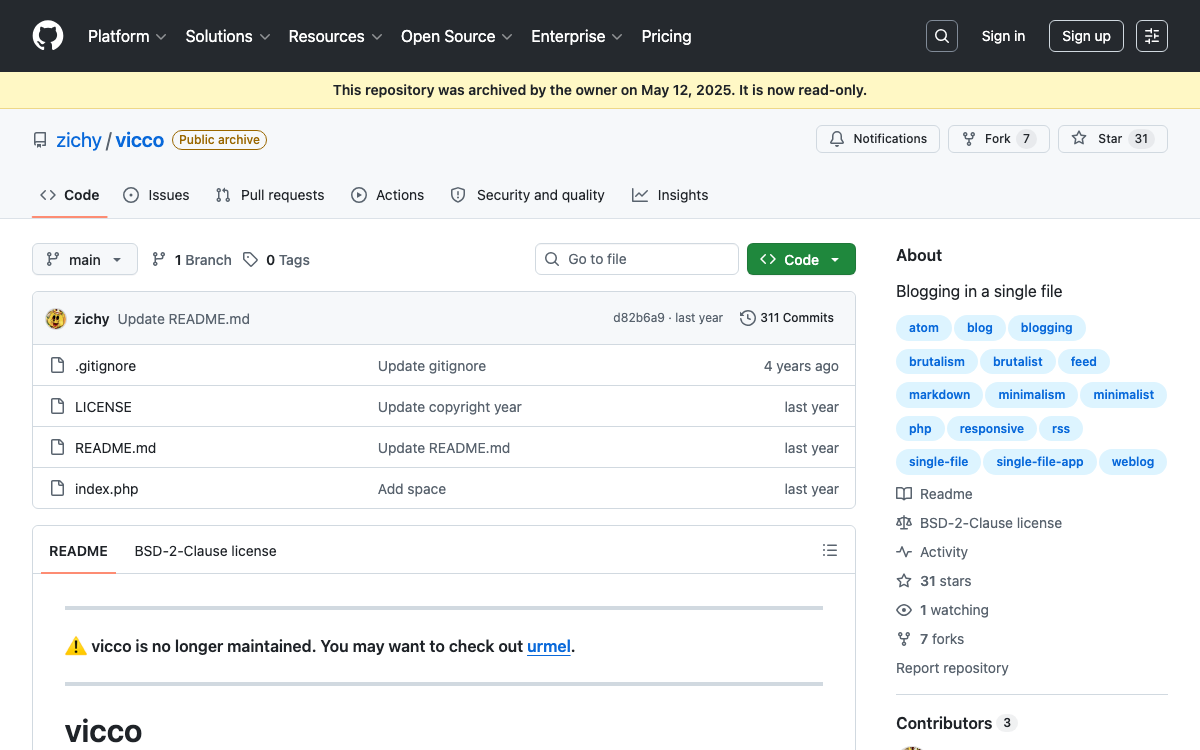This screenshot has width=1200, height=750.
Task: Click the Sign up button
Action: click(x=1086, y=36)
